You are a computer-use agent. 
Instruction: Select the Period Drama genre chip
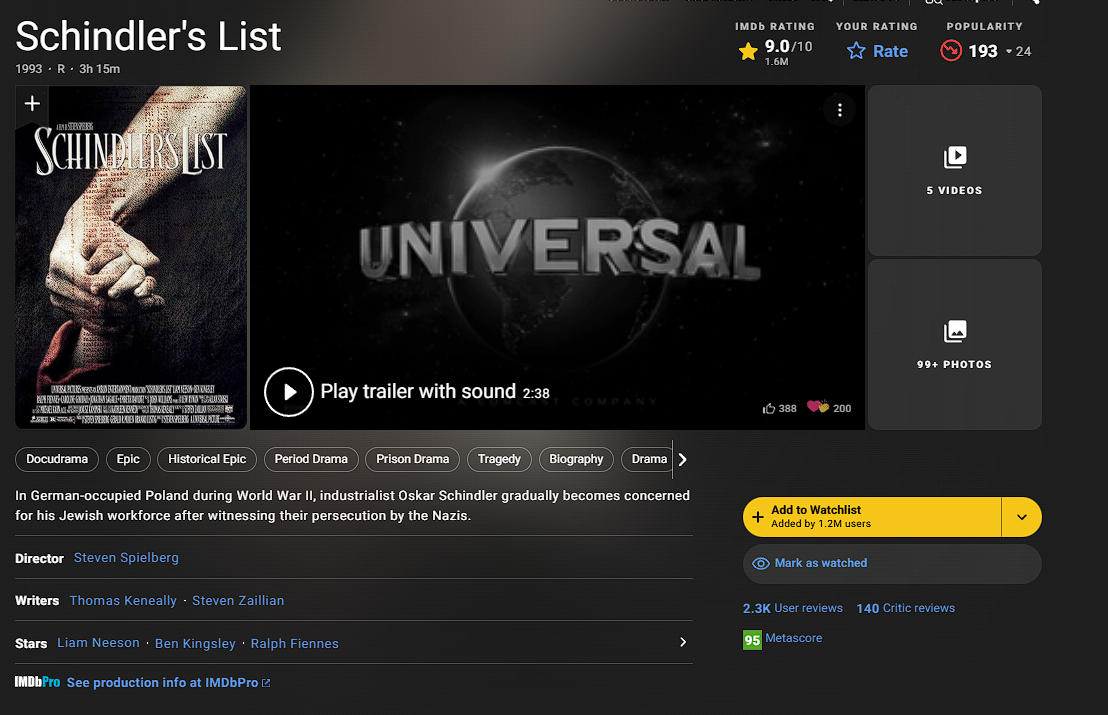tap(311, 459)
